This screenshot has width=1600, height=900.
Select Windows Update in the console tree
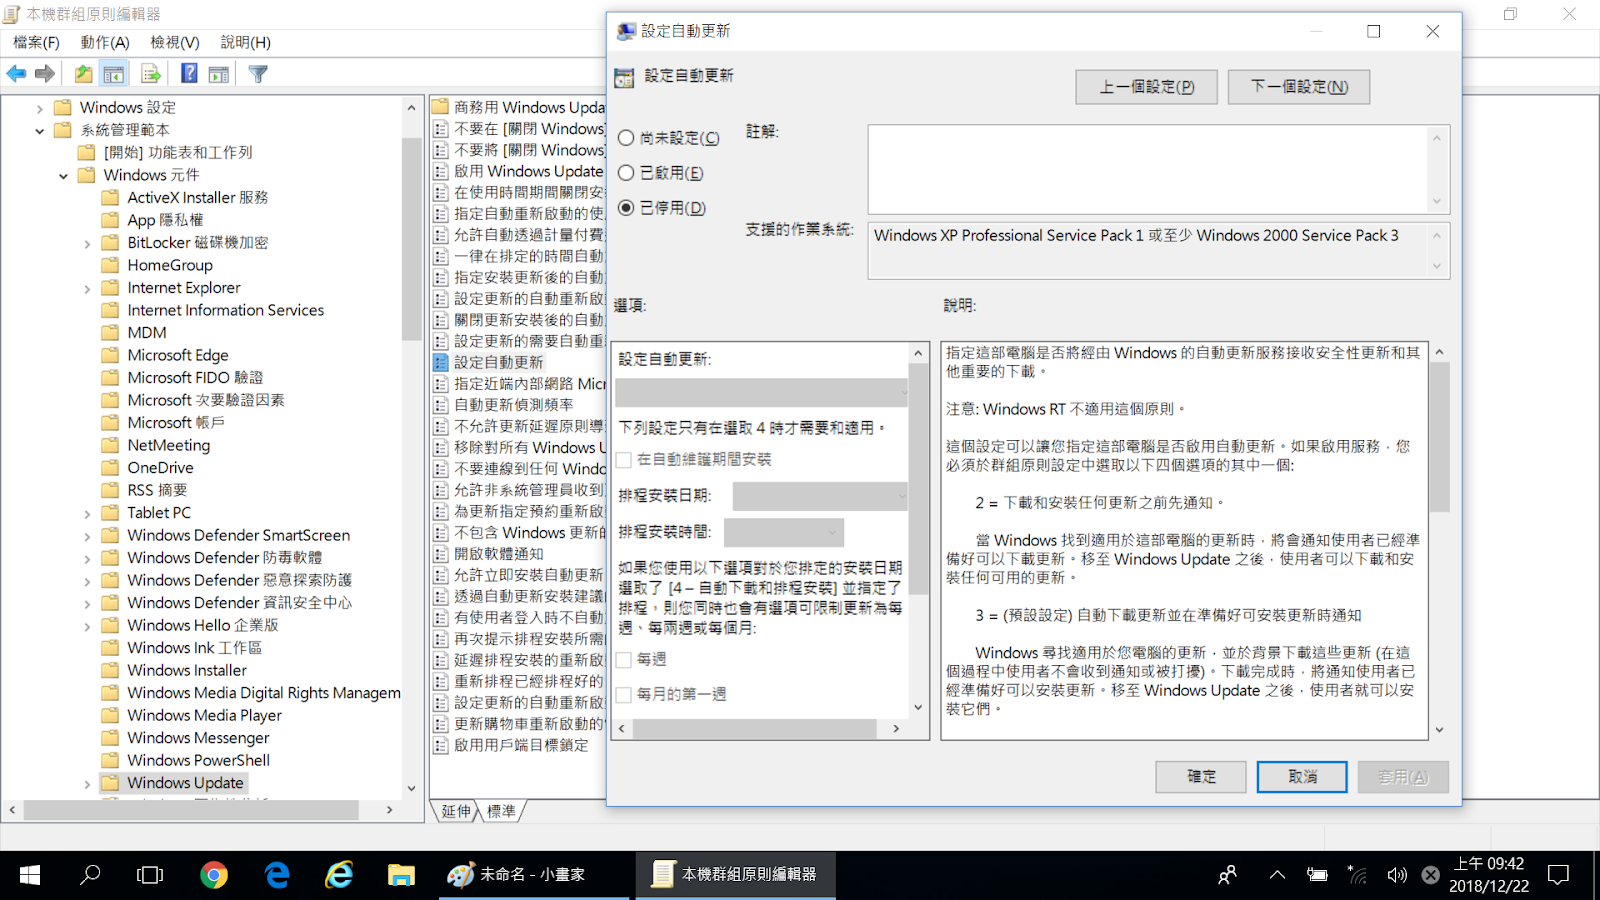185,783
